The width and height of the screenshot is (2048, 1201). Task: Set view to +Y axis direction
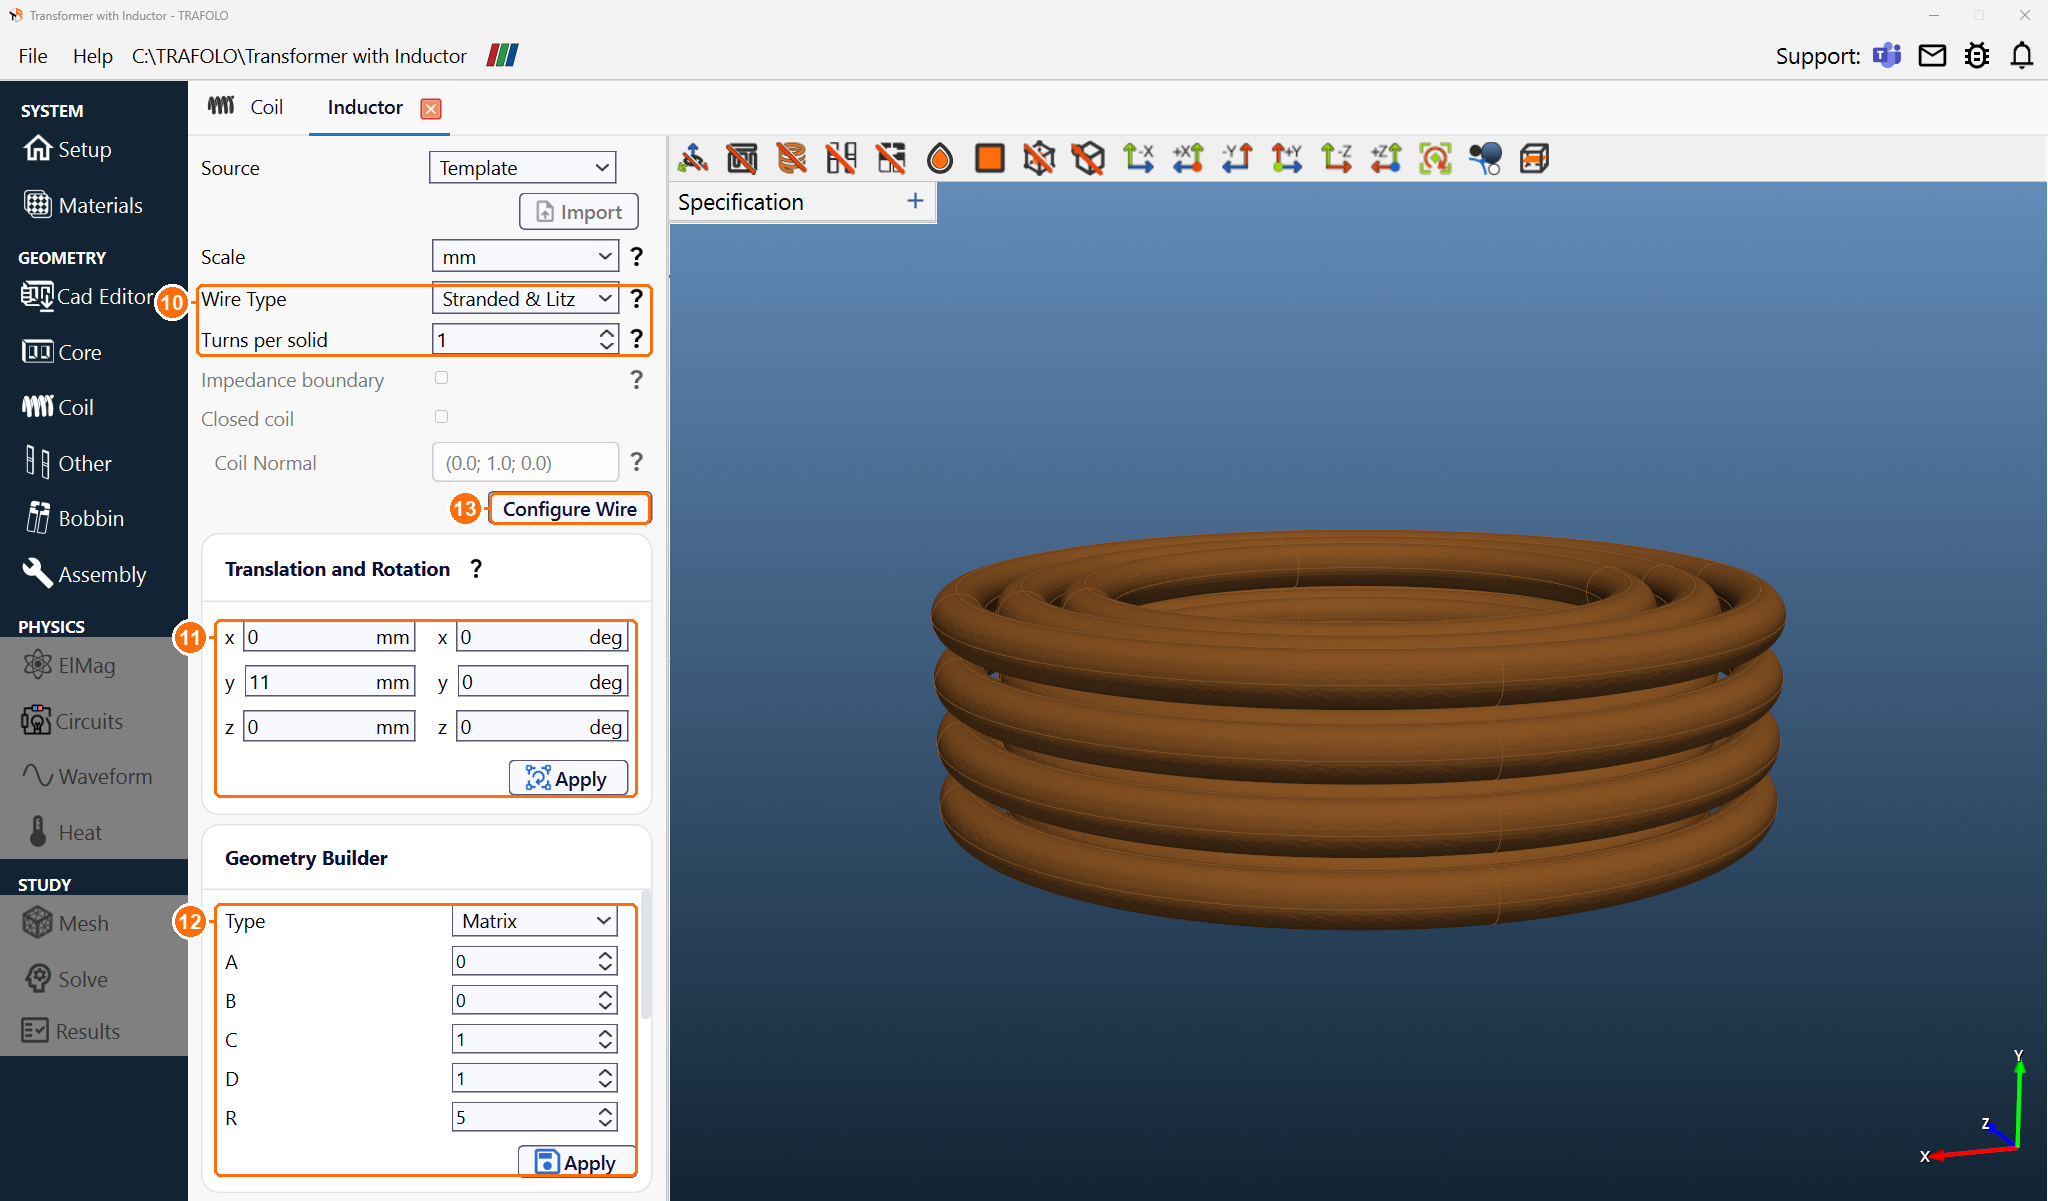[1287, 158]
